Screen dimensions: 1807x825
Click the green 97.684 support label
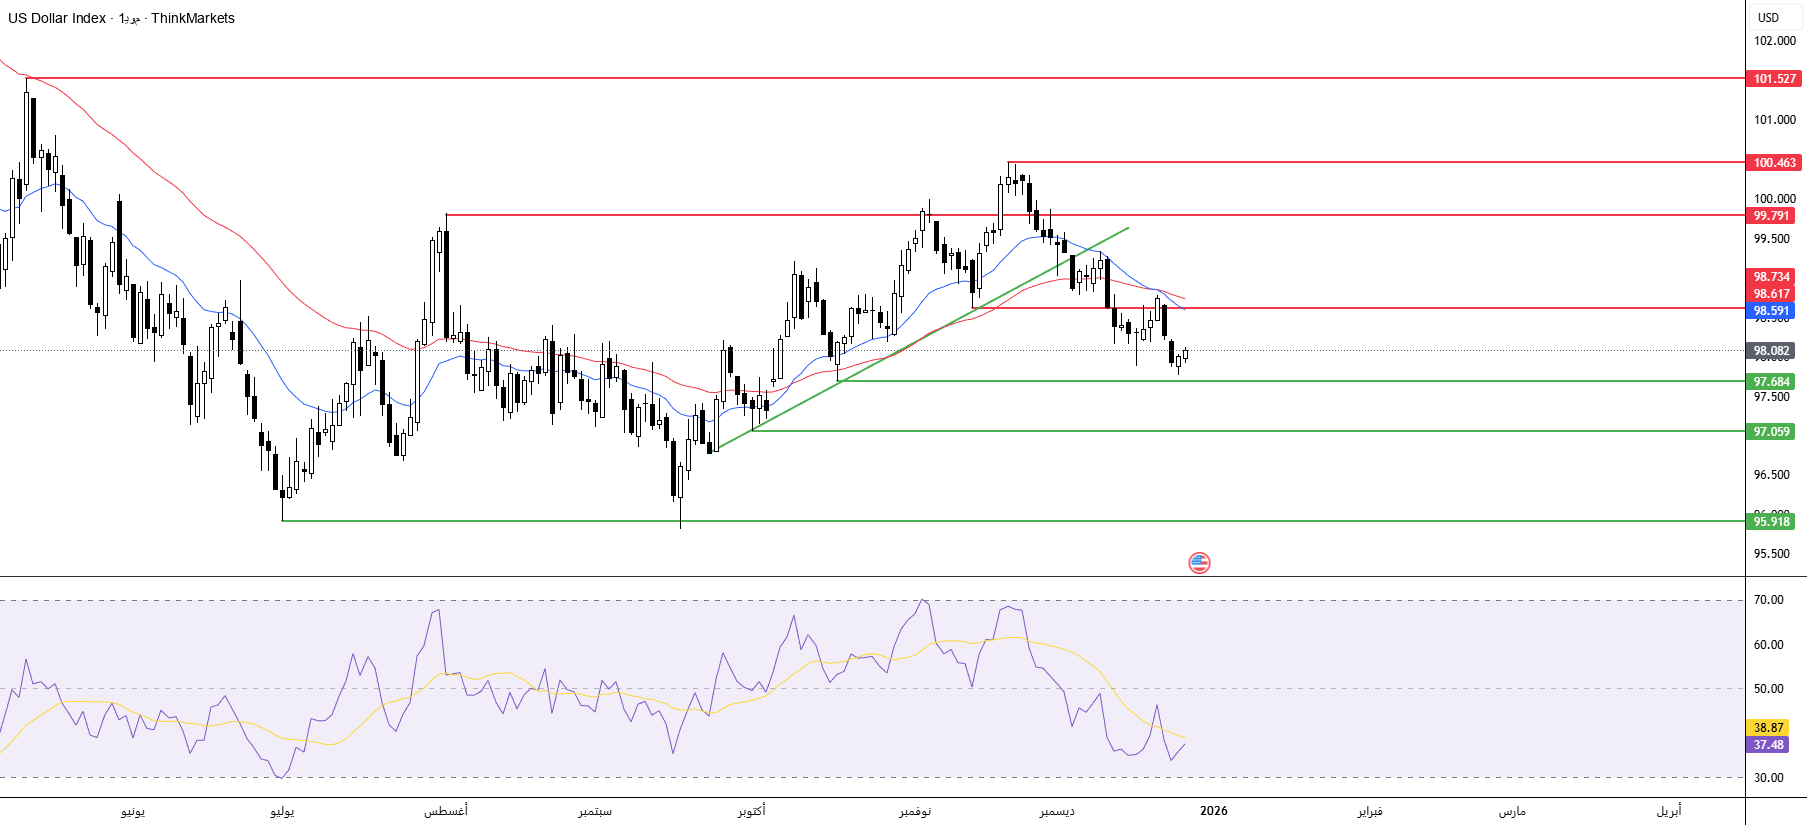(1771, 381)
